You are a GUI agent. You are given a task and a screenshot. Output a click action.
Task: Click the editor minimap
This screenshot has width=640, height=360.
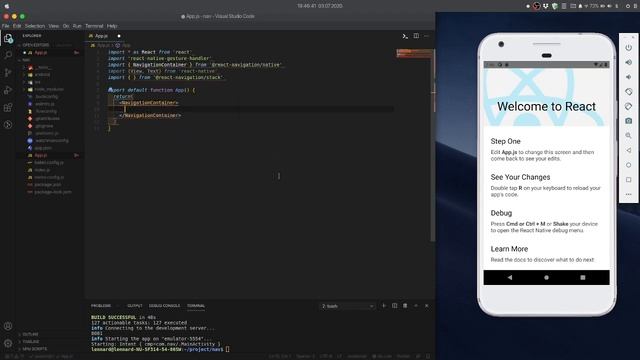click(x=413, y=53)
